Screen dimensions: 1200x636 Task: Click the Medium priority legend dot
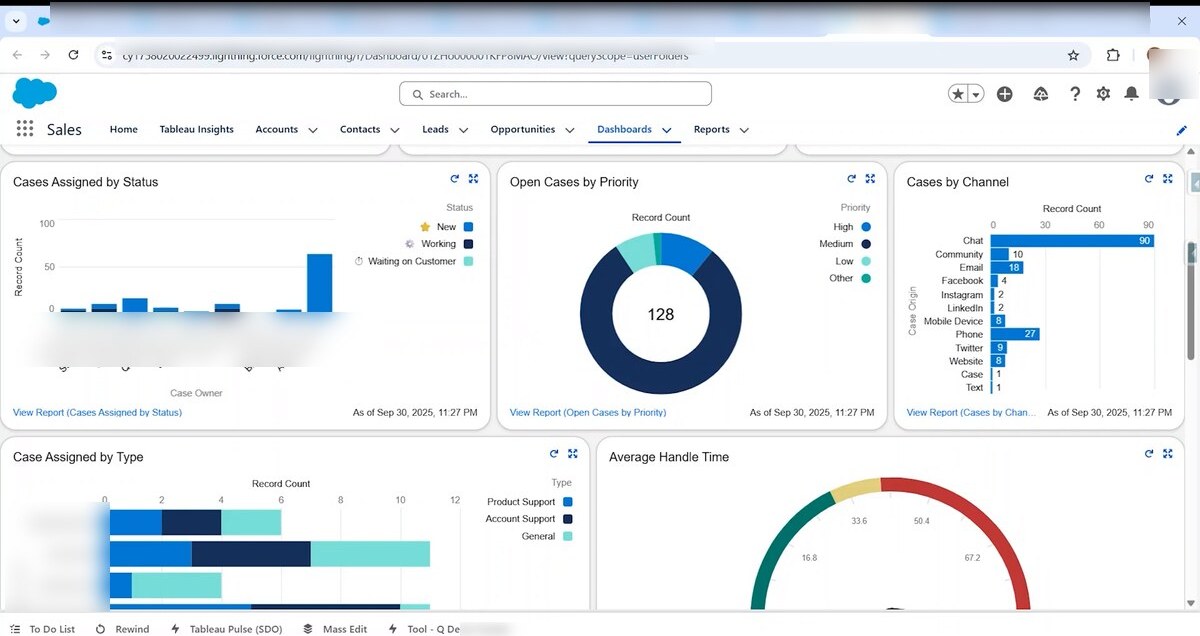coord(866,244)
